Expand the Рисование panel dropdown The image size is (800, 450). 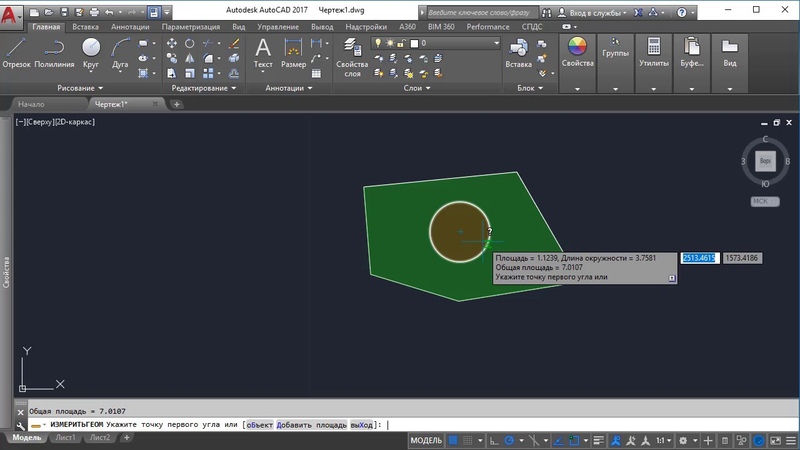[80, 88]
